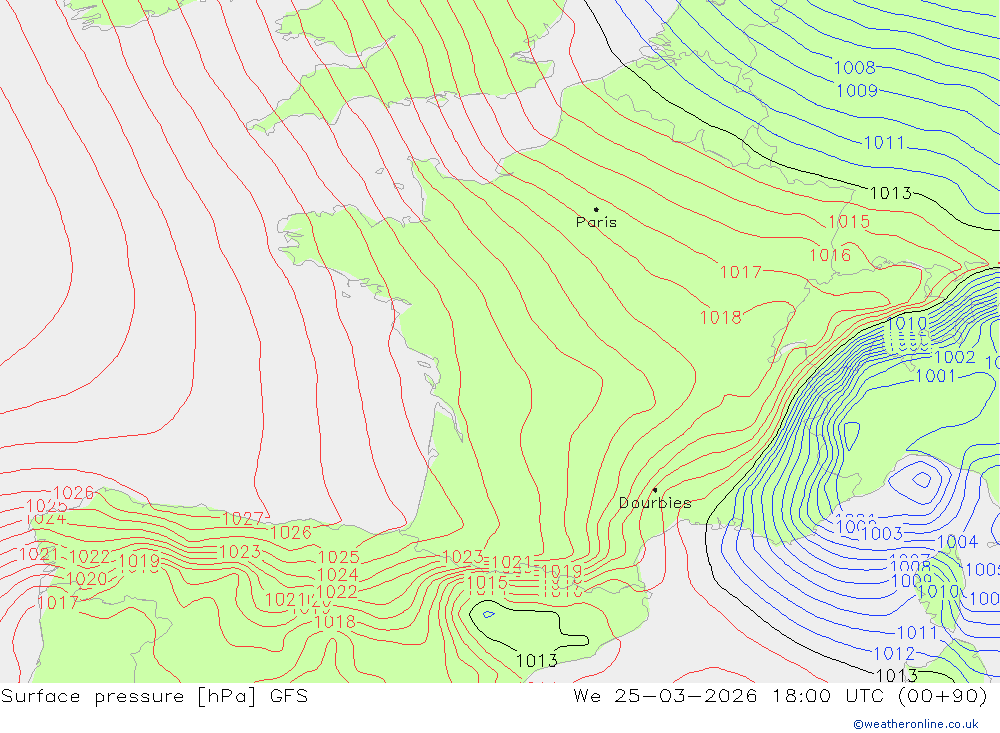This screenshot has height=733, width=1000.
Task: Click the blue 1004 isobar label
Action: (957, 542)
